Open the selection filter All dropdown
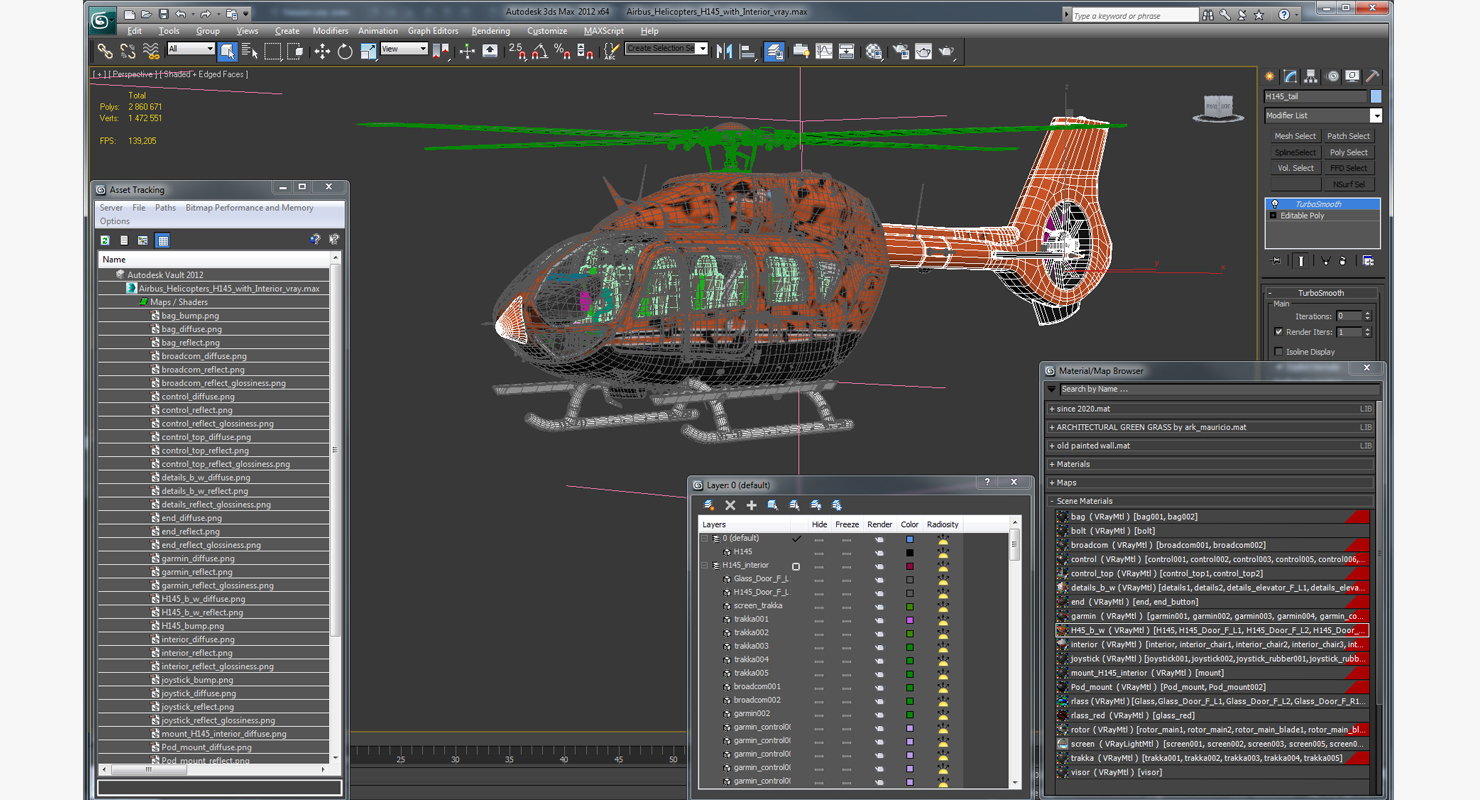Screen dimensions: 1480x800 pos(191,49)
